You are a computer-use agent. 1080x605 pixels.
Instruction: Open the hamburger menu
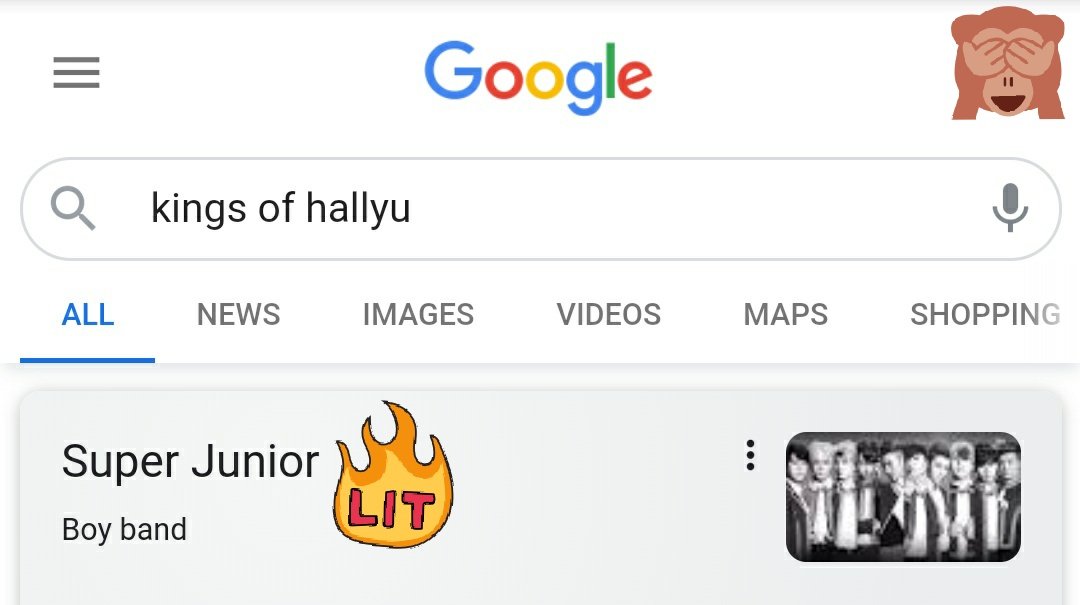click(x=76, y=73)
